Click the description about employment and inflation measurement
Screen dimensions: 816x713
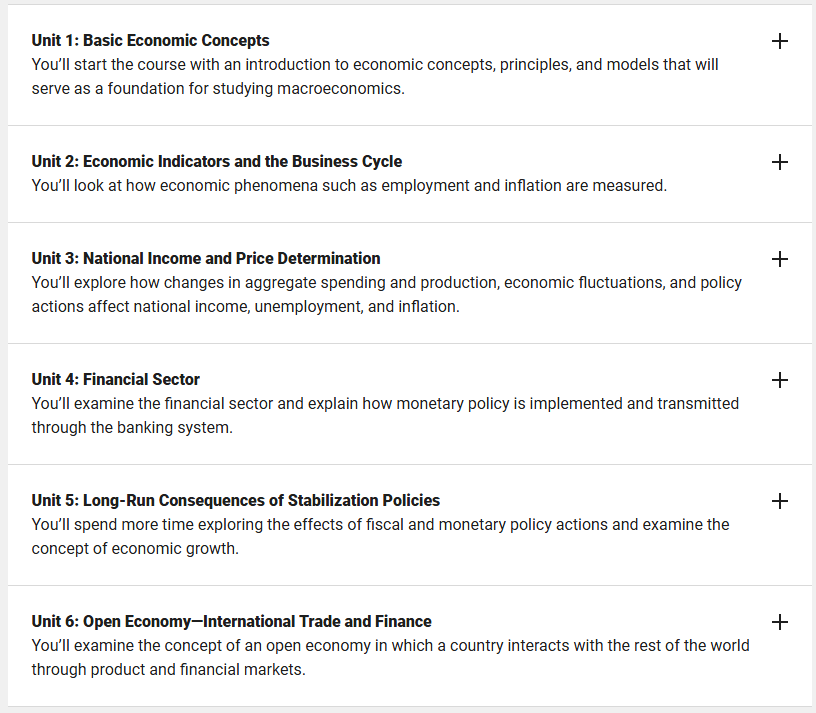(x=349, y=186)
